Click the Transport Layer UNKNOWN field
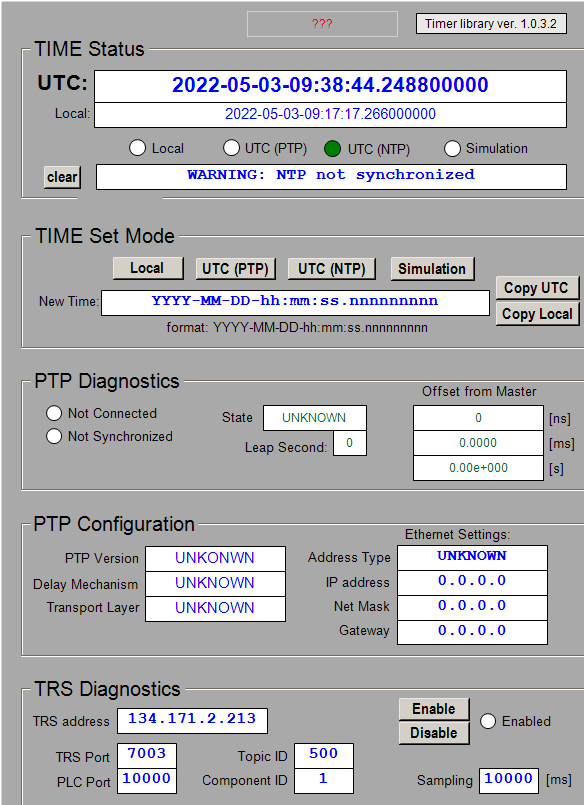584x805 pixels. (216, 609)
